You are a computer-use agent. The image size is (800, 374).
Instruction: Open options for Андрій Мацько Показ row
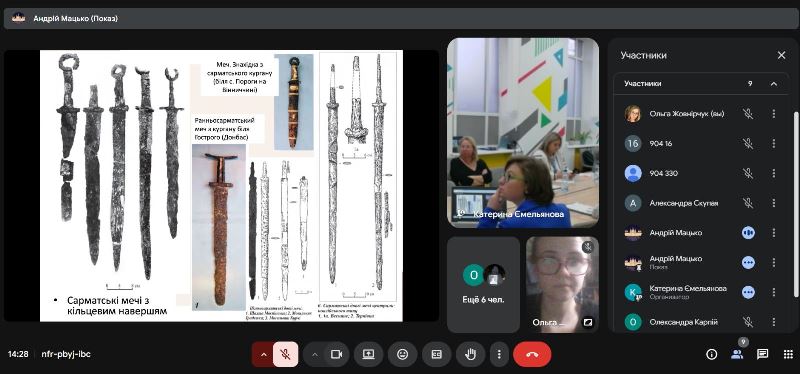point(773,262)
